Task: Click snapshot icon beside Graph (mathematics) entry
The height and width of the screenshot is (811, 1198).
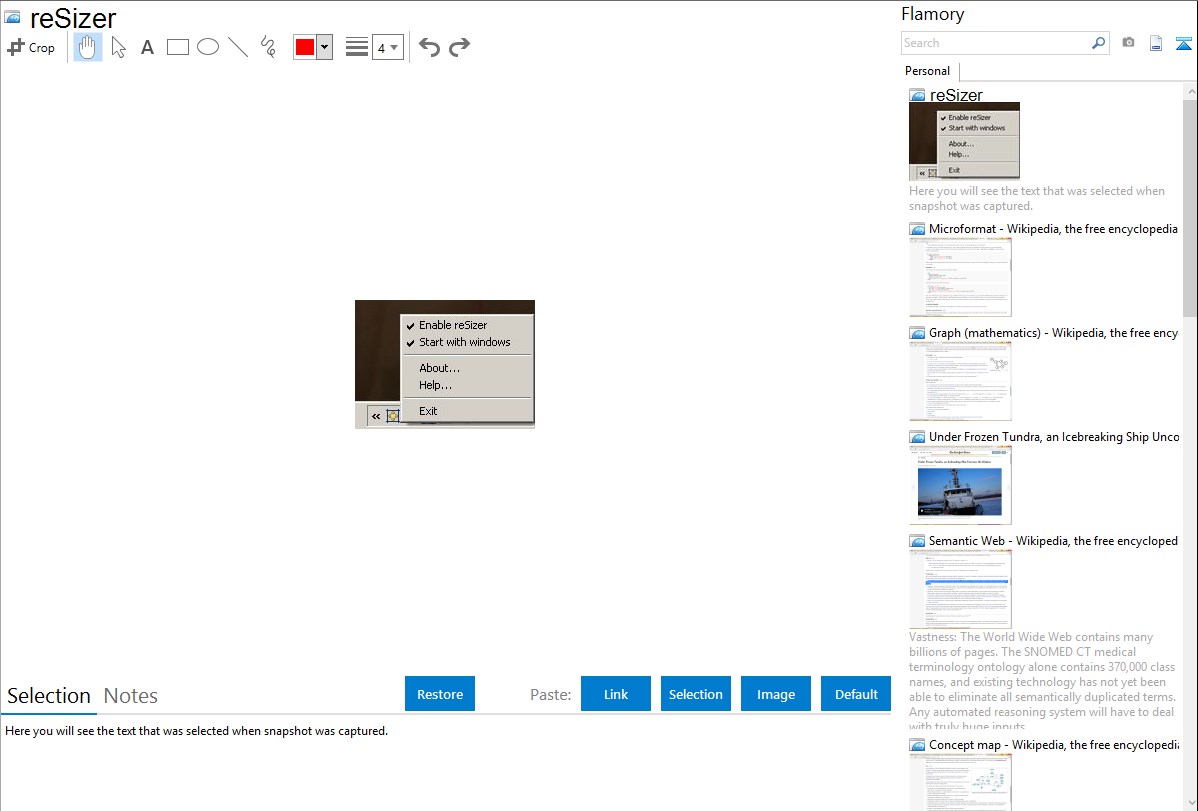Action: pyautogui.click(x=918, y=333)
